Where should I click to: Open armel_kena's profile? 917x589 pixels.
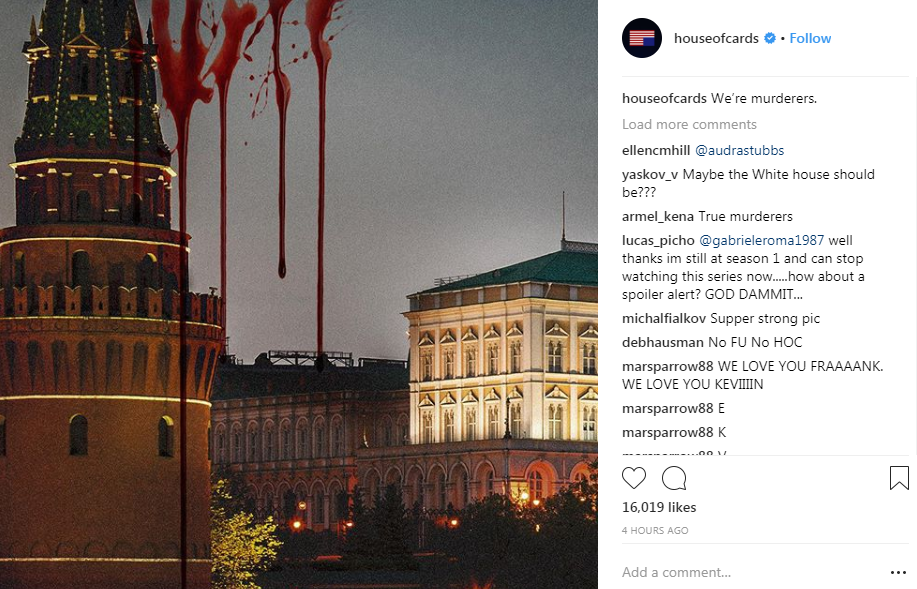pos(657,216)
